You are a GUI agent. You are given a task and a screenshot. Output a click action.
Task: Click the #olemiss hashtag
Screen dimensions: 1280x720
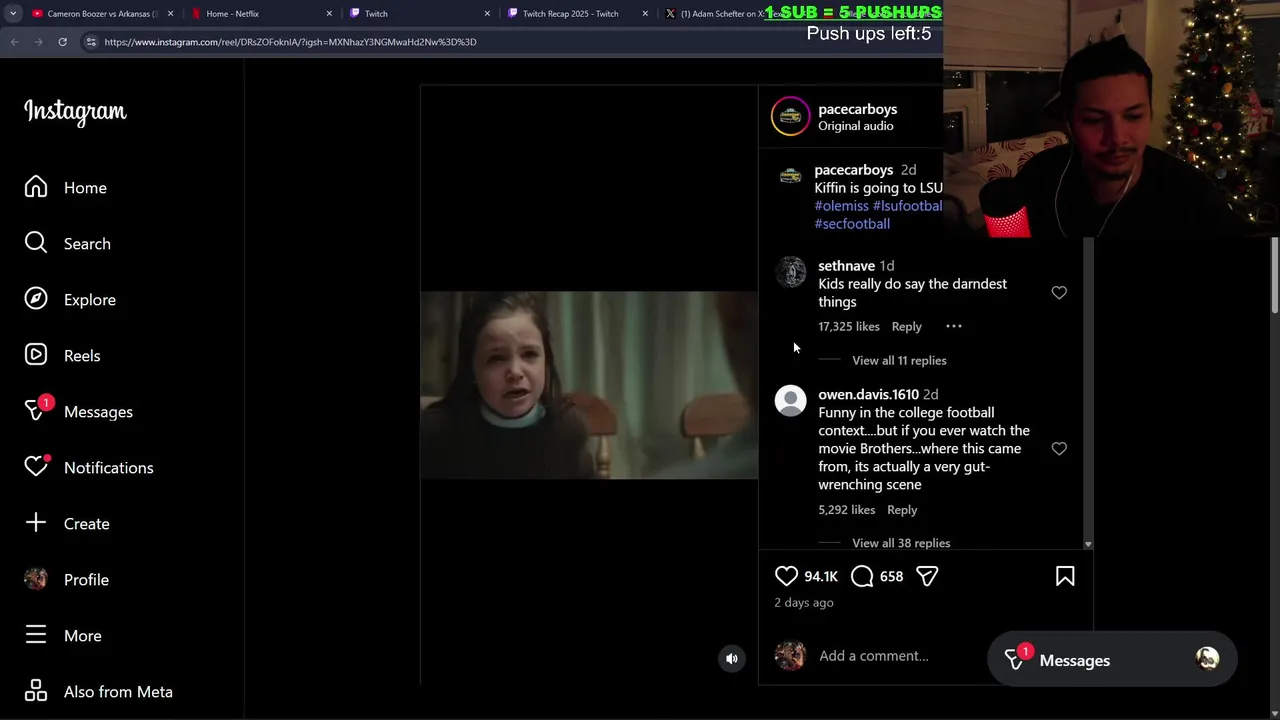pyautogui.click(x=841, y=206)
